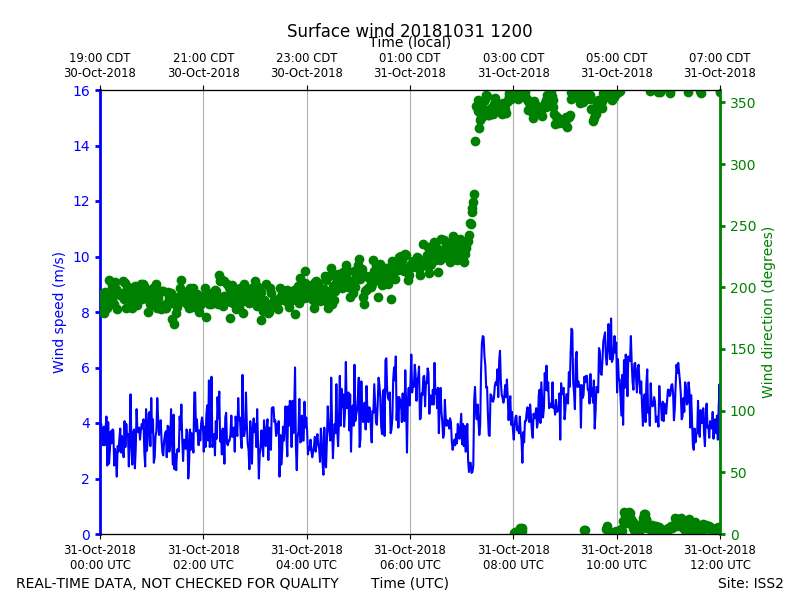The height and width of the screenshot is (600, 800).
Task: Click the '07:00 CDT 31-Oct-2018' tick label
Action: pos(720,65)
